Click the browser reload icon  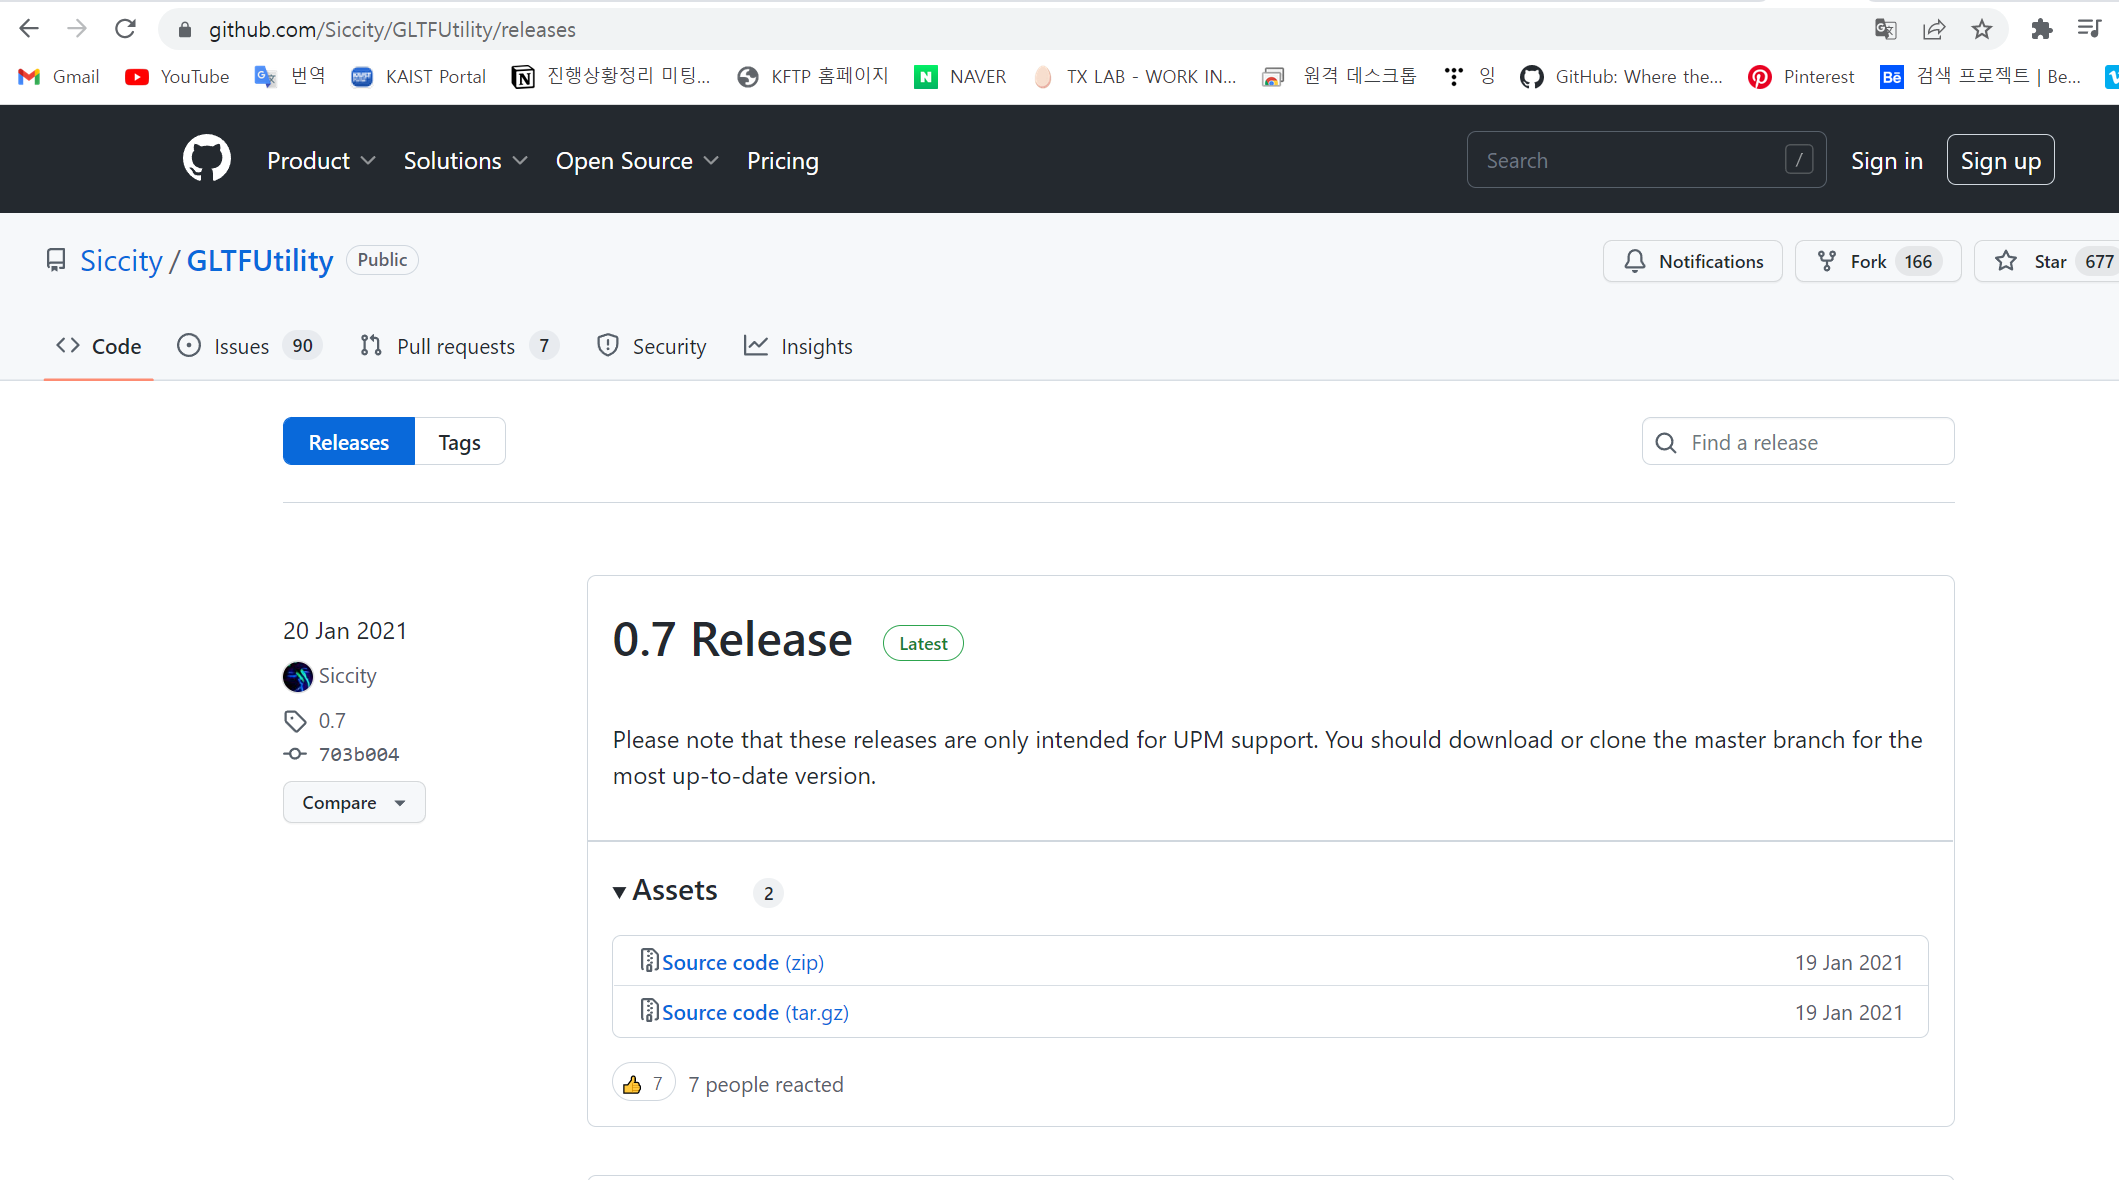125,29
